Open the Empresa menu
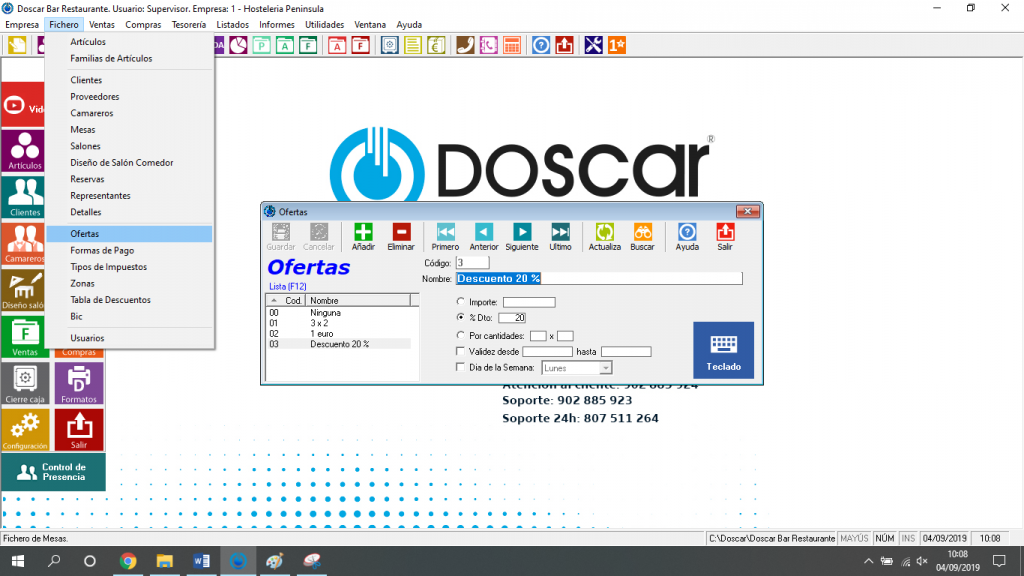Image resolution: width=1024 pixels, height=576 pixels. click(x=22, y=25)
